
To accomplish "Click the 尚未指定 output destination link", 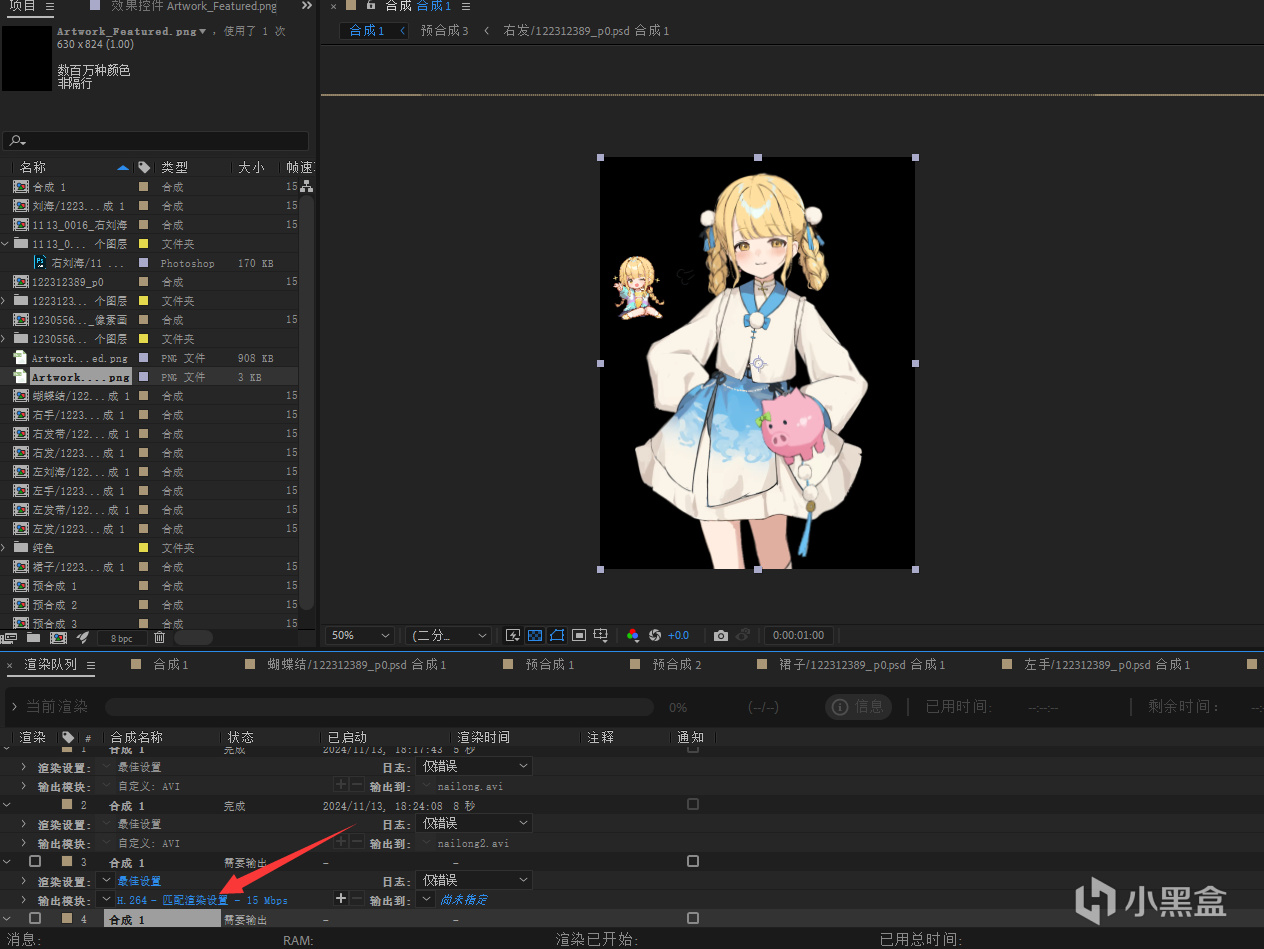I will (x=464, y=900).
